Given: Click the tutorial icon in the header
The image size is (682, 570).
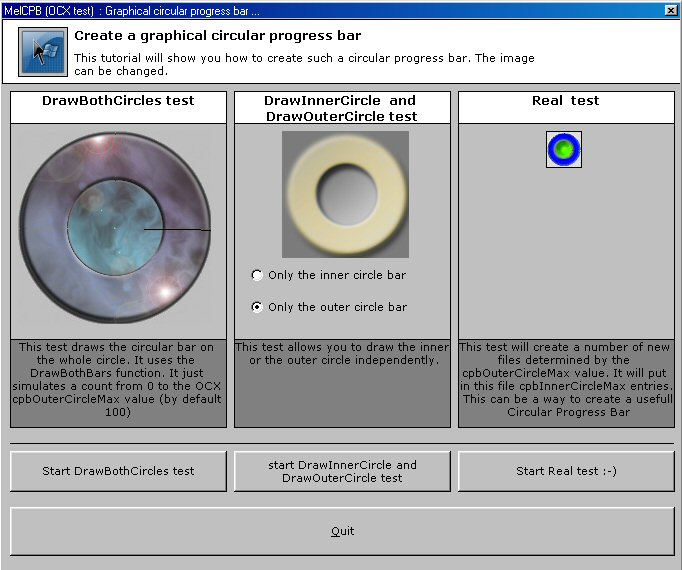Looking at the screenshot, I should (43, 52).
